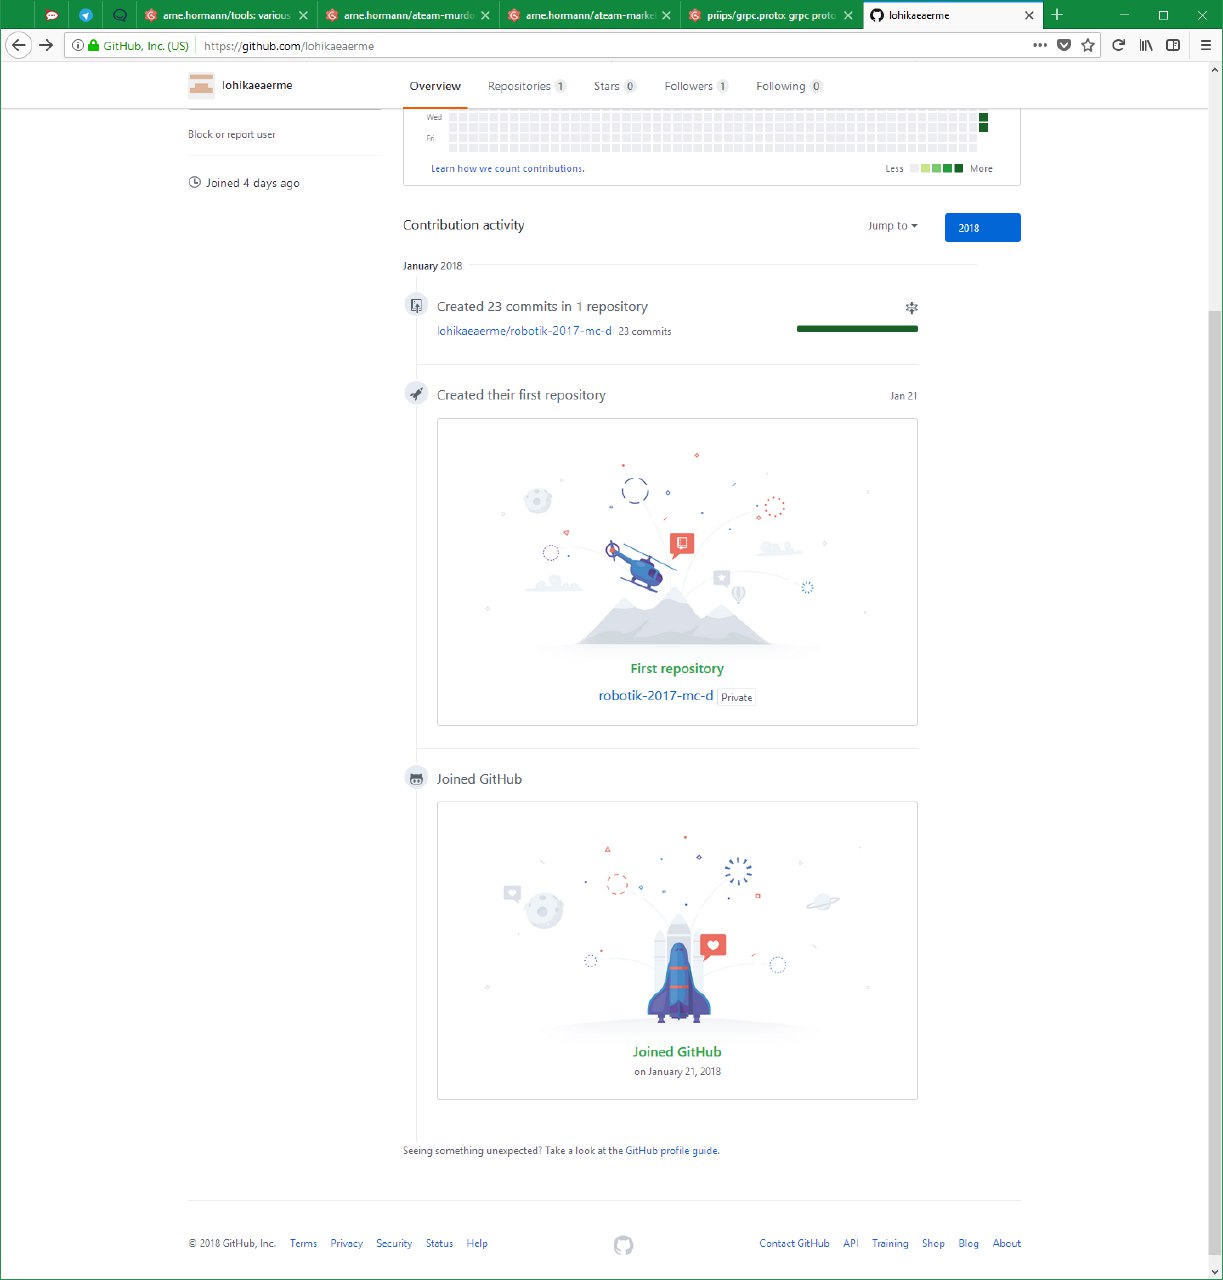This screenshot has height=1280, width=1223.
Task: Open new tab with plus icon
Action: pos(1057,15)
